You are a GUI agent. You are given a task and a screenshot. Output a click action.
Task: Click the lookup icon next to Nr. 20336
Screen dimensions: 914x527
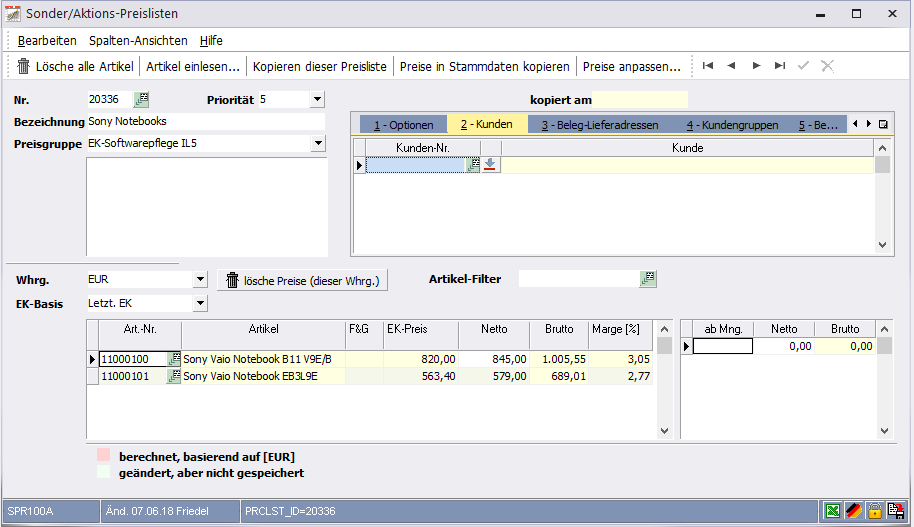[141, 99]
